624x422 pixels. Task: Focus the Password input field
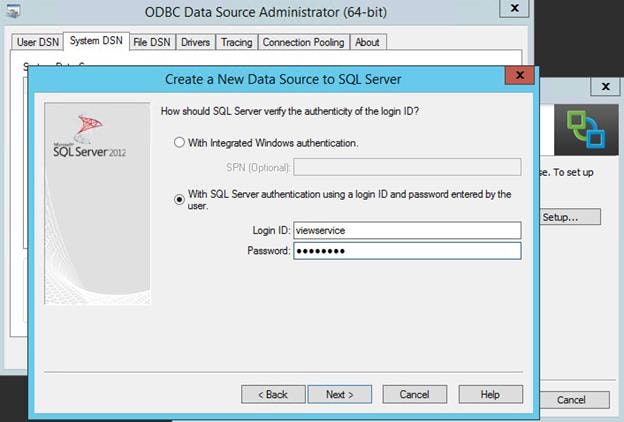(407, 251)
